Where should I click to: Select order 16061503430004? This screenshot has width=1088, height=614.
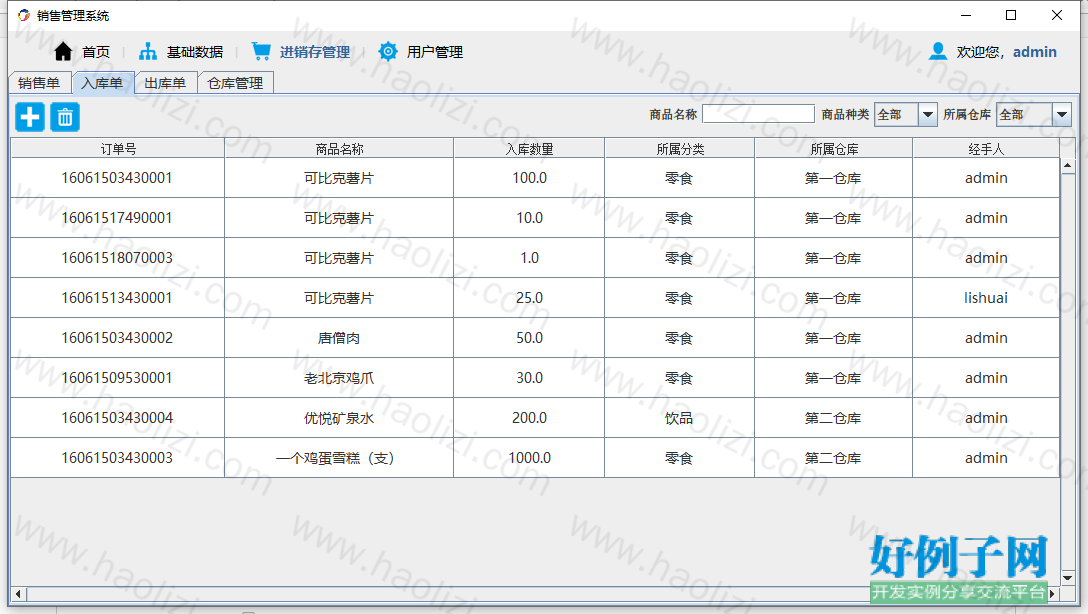(117, 418)
